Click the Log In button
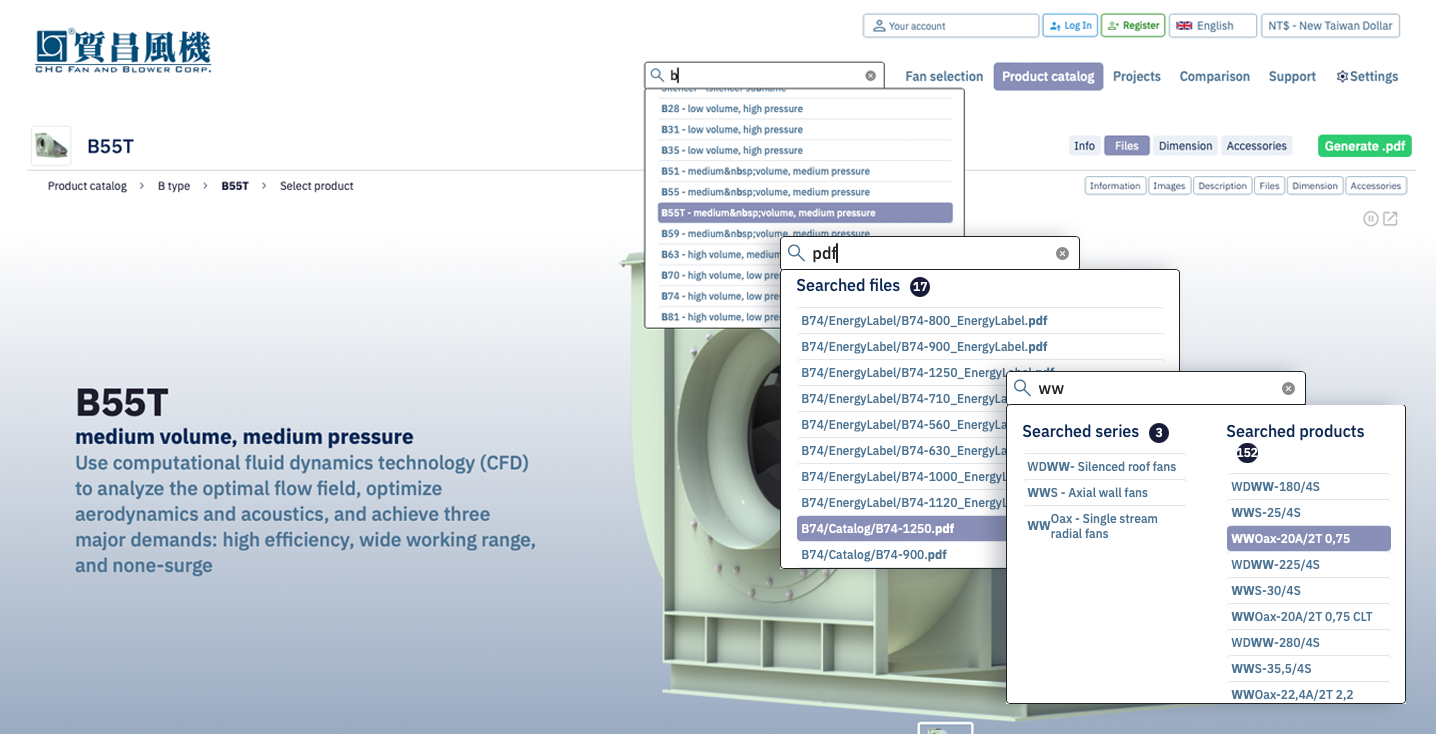The image size is (1436, 734). click(1070, 26)
